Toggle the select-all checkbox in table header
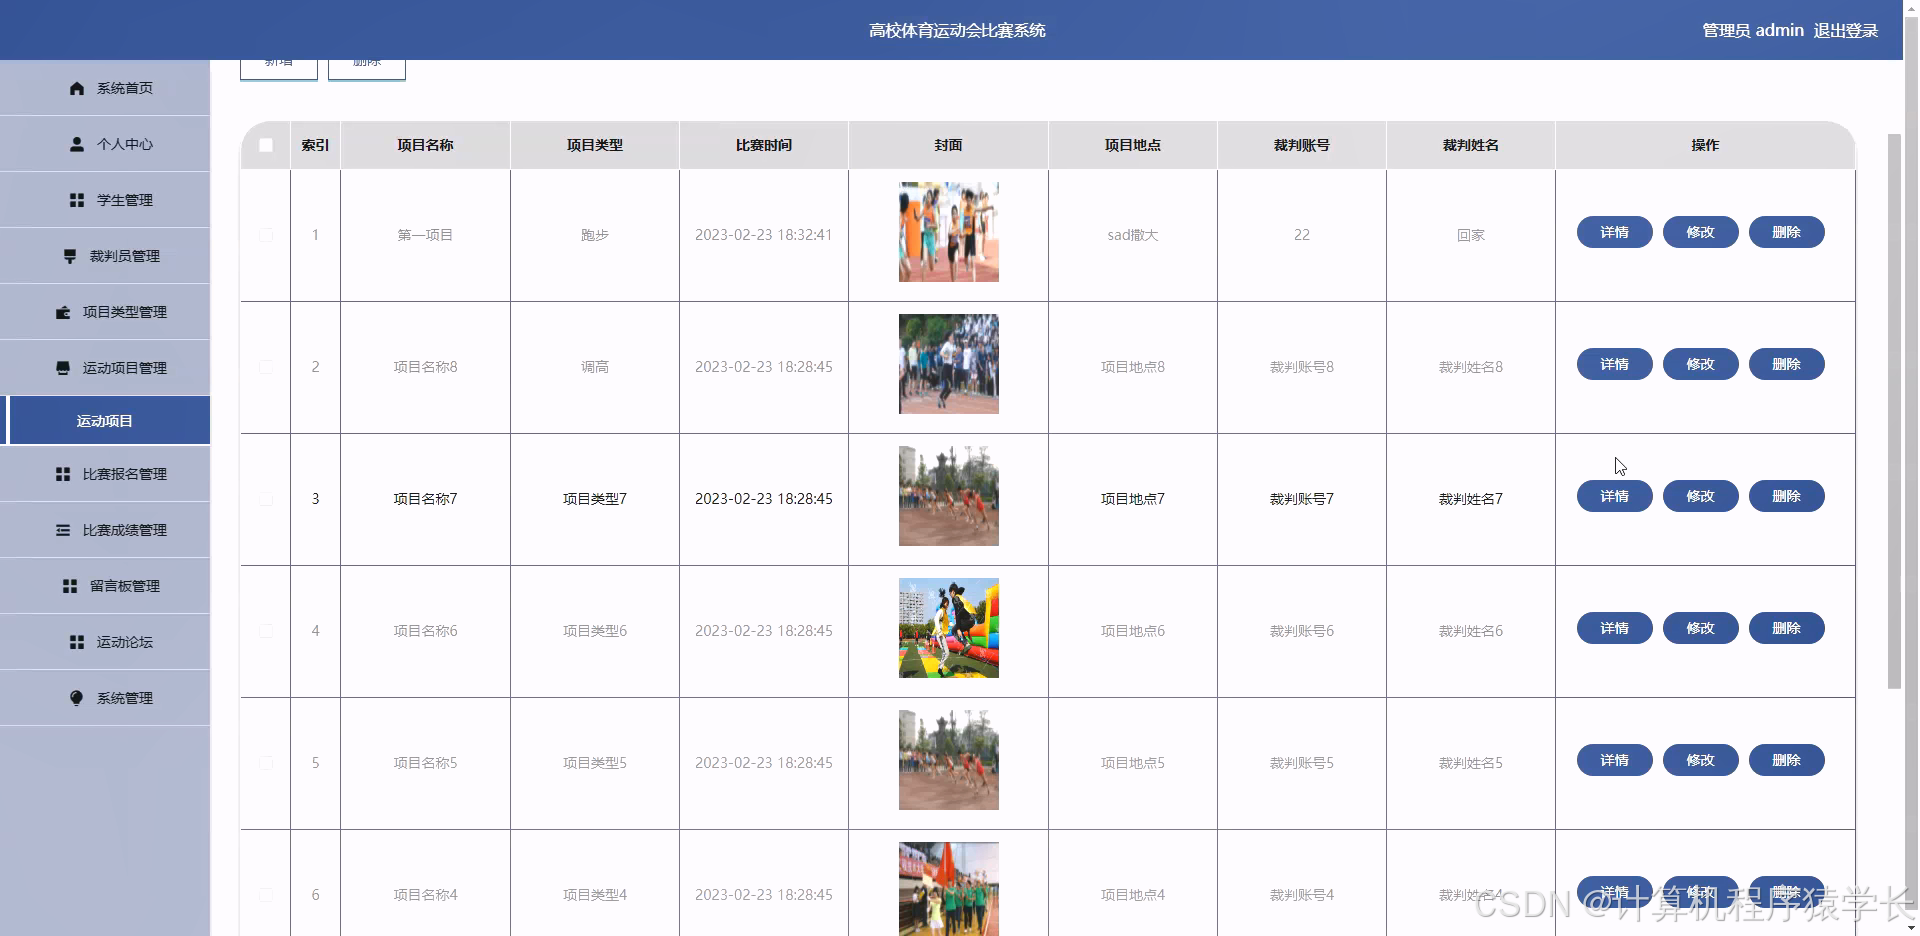The height and width of the screenshot is (936, 1920). [266, 145]
